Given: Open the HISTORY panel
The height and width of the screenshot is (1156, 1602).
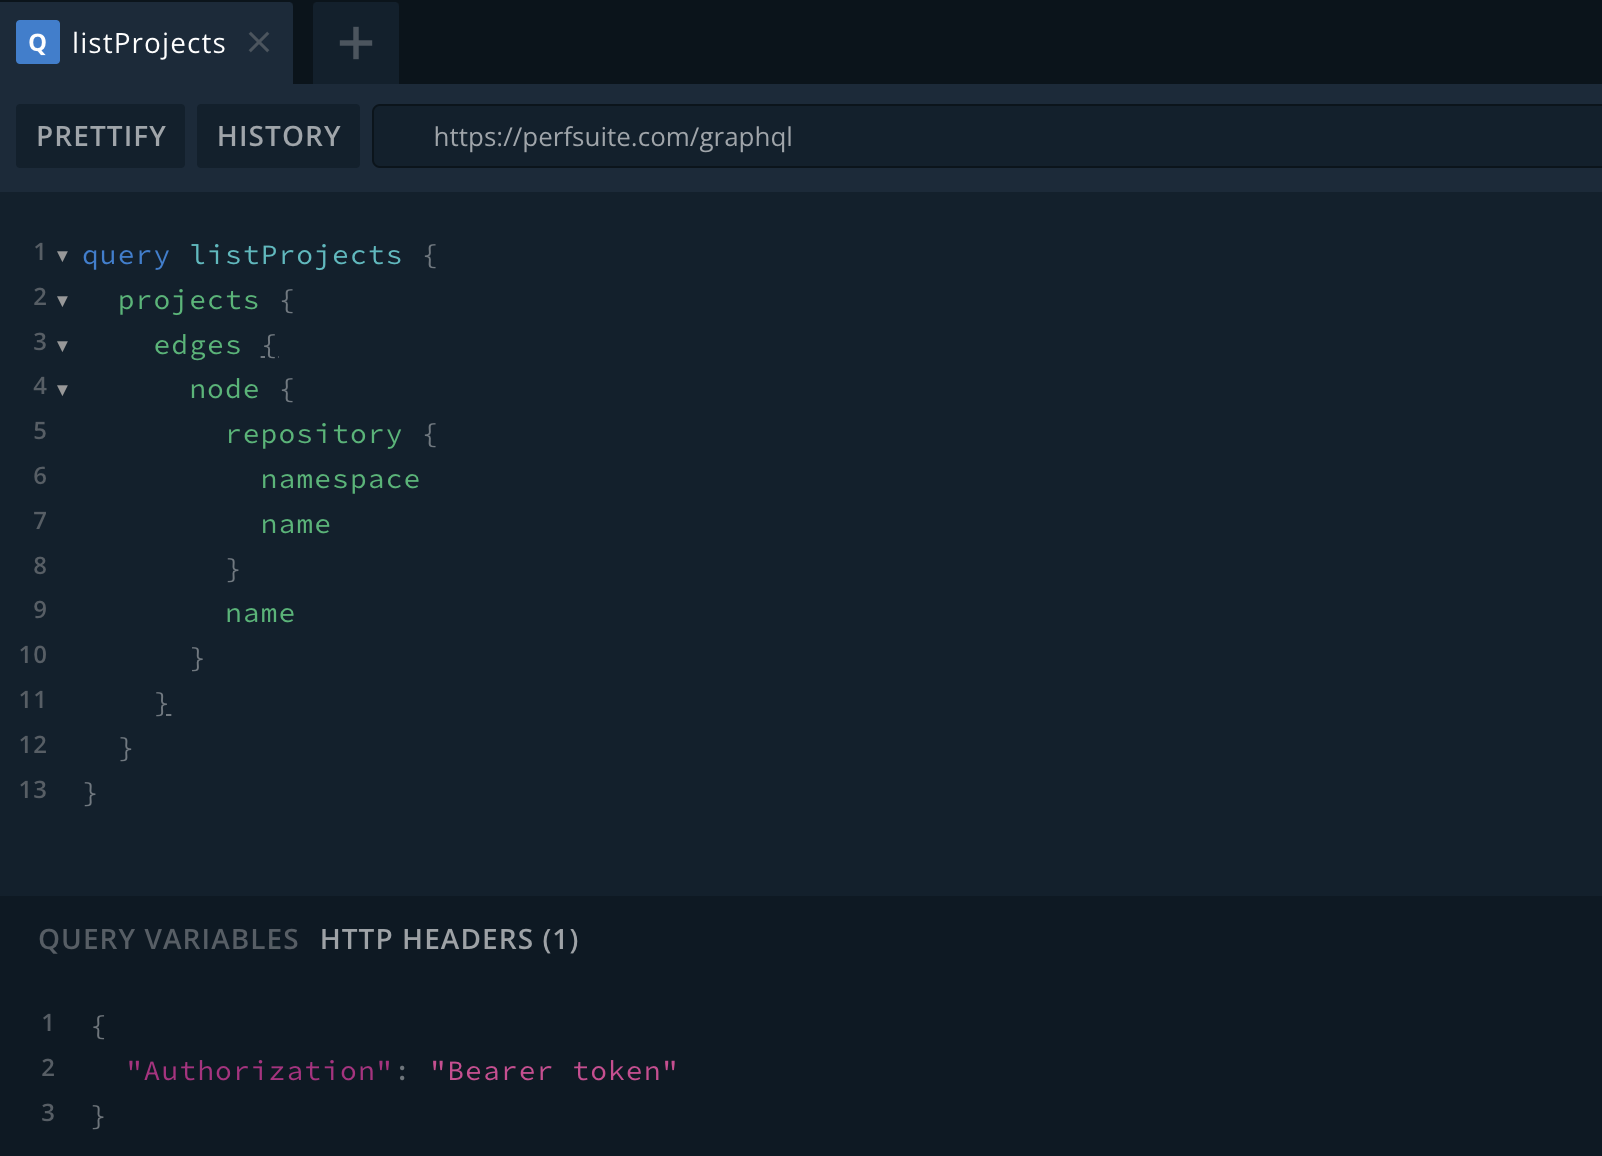Looking at the screenshot, I should point(279,136).
